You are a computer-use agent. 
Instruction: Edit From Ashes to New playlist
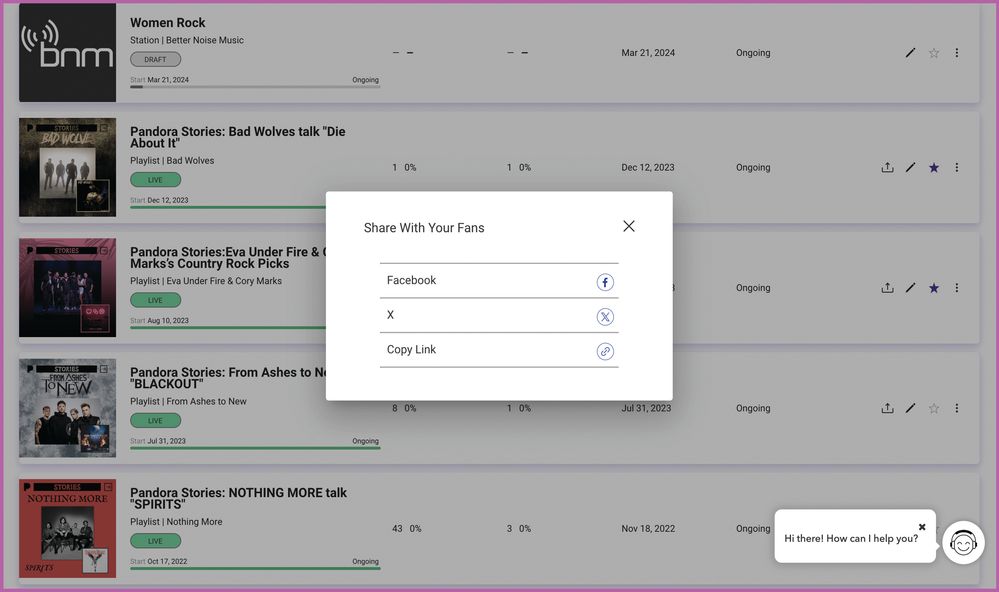(x=910, y=408)
